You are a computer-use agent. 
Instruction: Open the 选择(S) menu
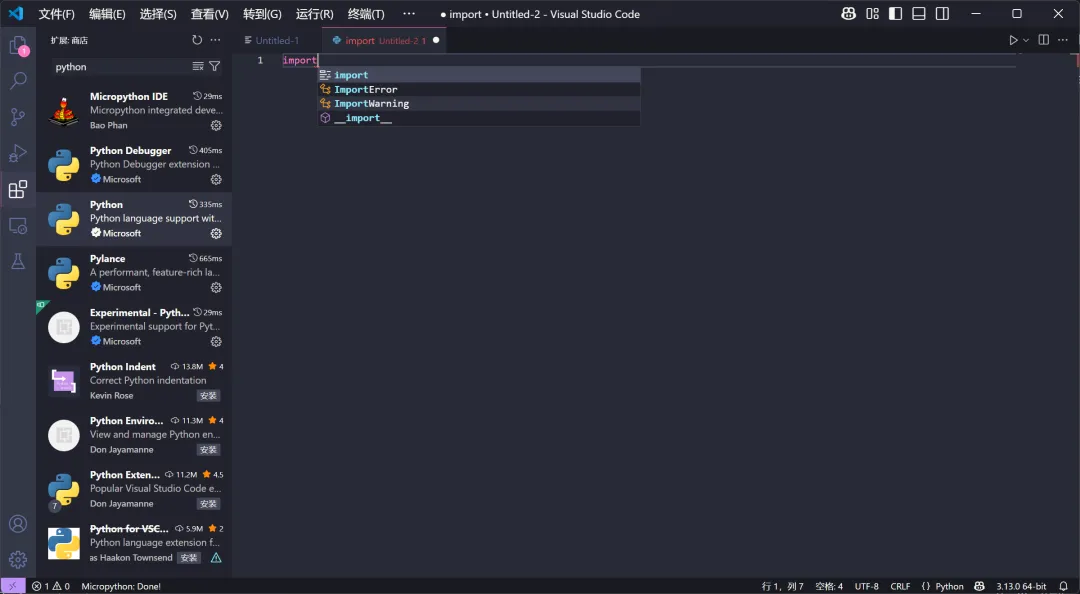pos(158,14)
